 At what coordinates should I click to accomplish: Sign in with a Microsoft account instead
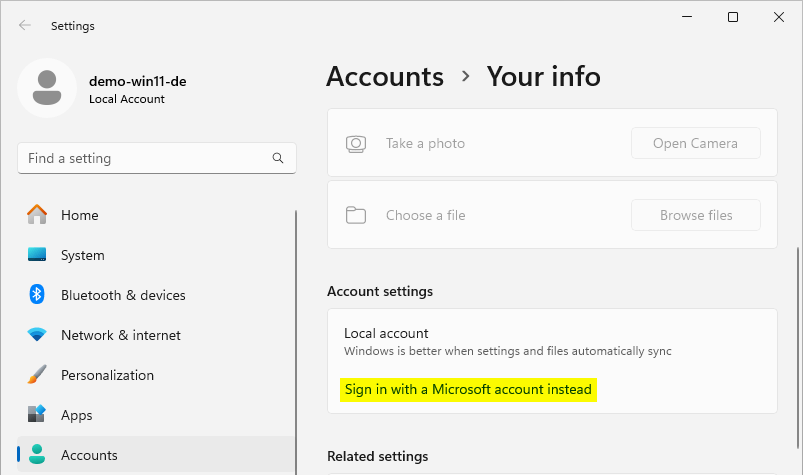tap(468, 390)
